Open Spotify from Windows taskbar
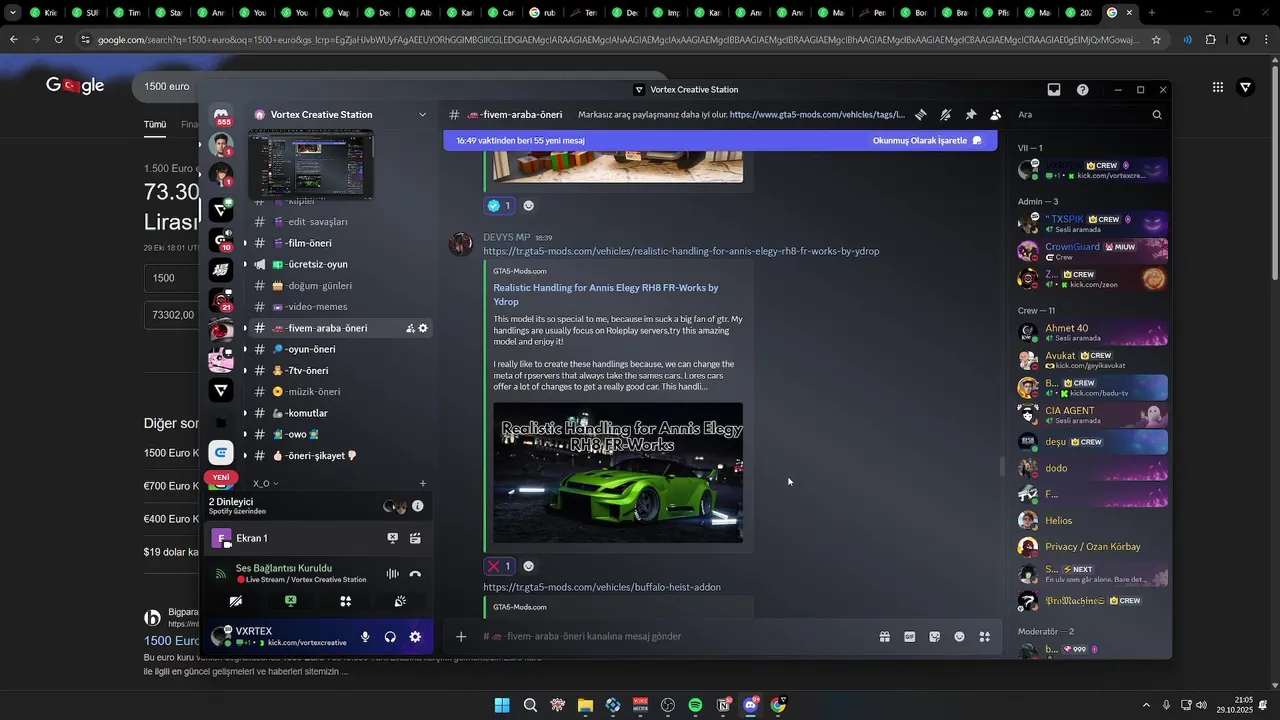 [x=695, y=705]
